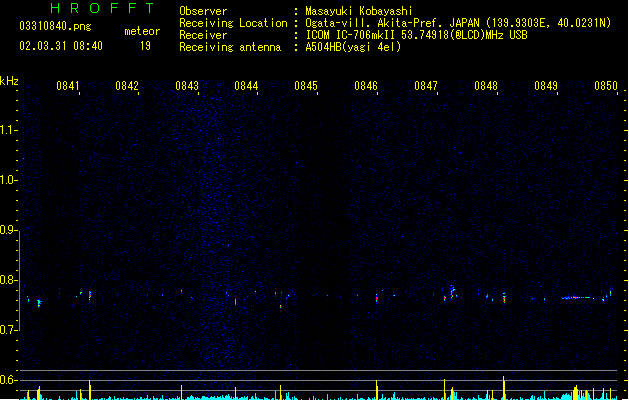The image size is (629, 400).
Task: Click the 0845 time marker
Action: [306, 86]
